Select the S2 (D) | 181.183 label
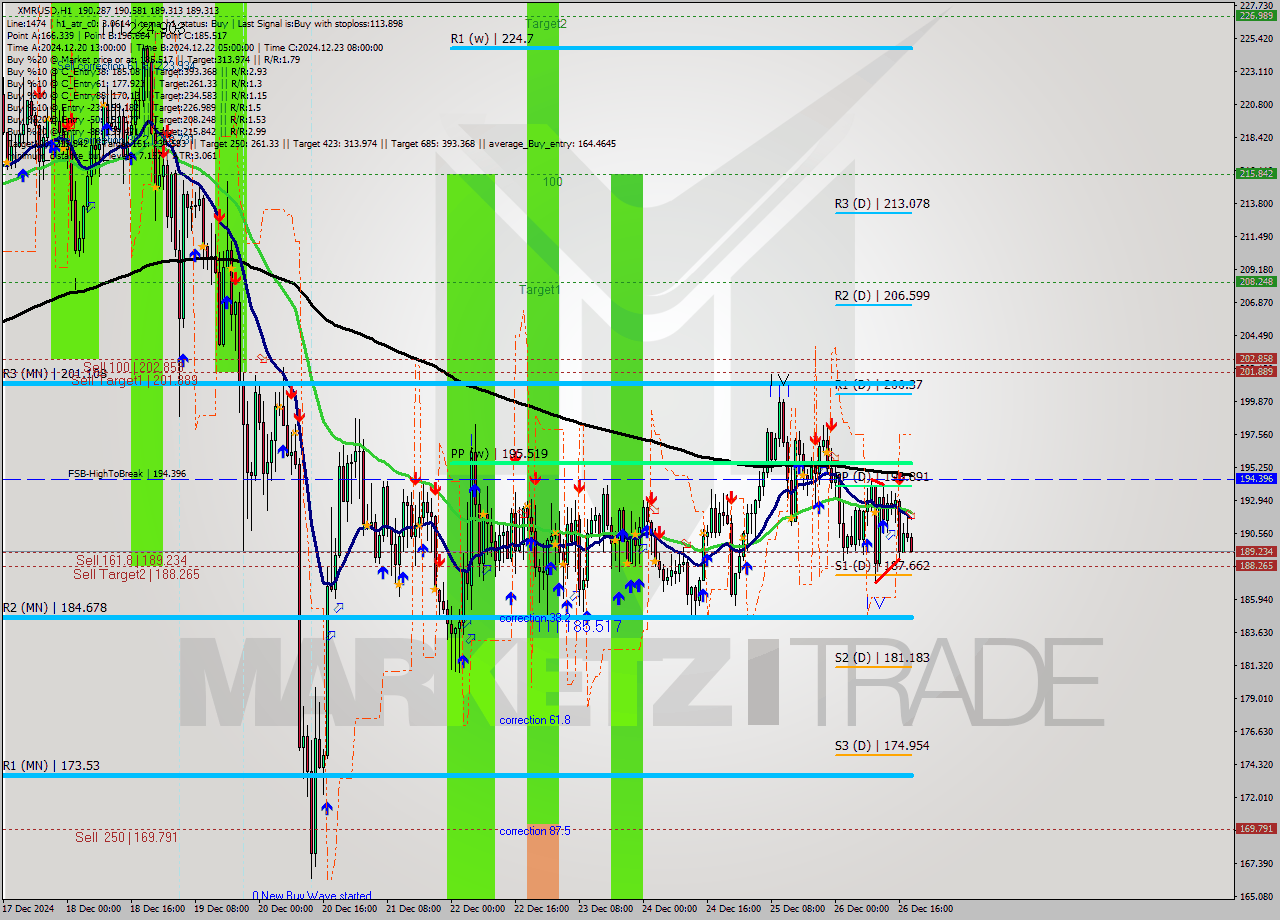The width and height of the screenshot is (1280, 920). coord(882,658)
